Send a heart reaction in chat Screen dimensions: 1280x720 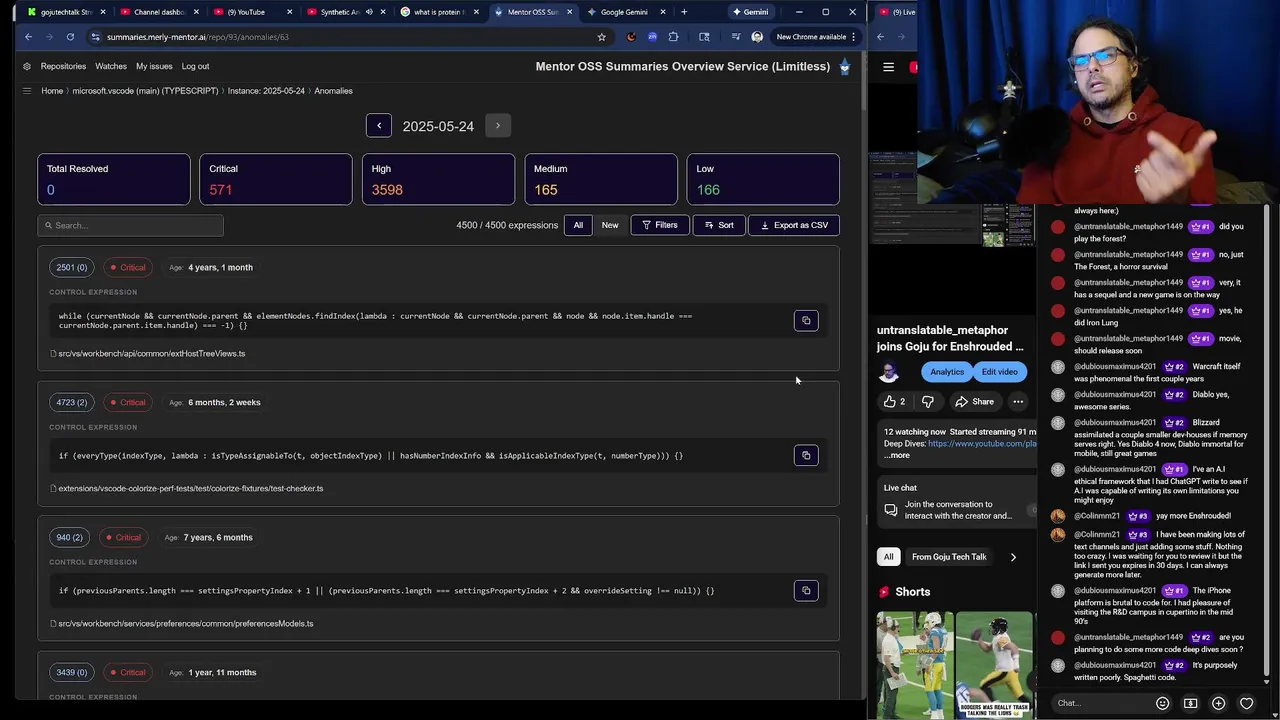pos(1246,703)
